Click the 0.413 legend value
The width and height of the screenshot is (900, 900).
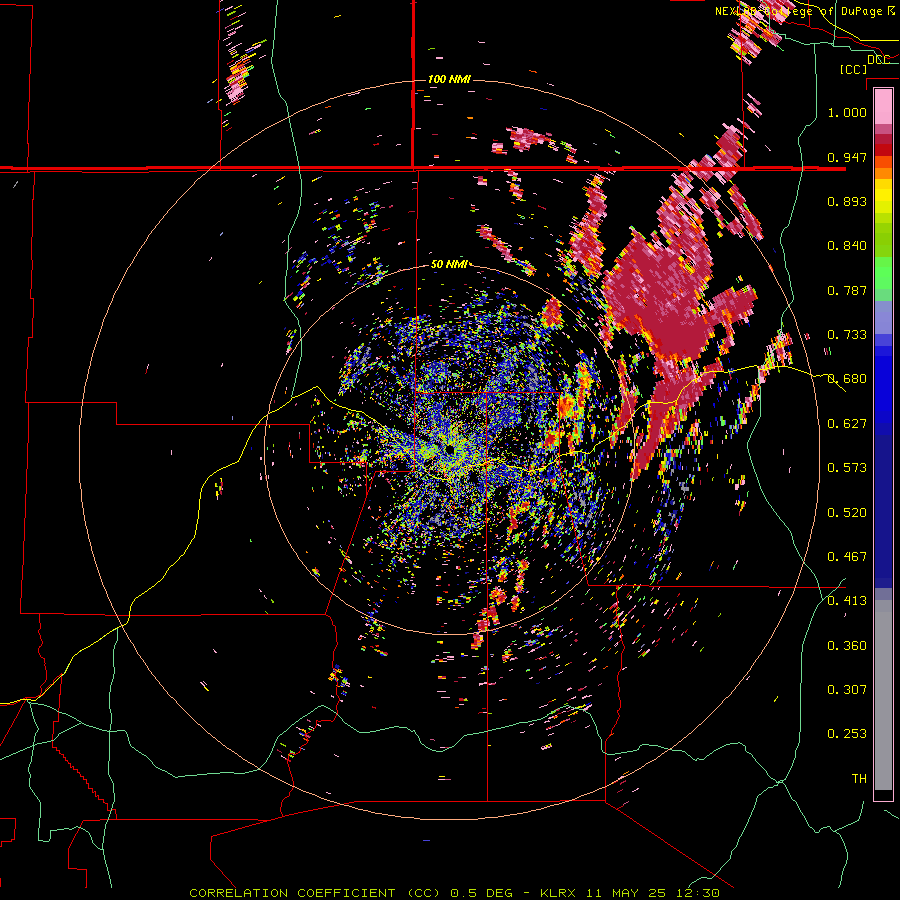tap(847, 601)
